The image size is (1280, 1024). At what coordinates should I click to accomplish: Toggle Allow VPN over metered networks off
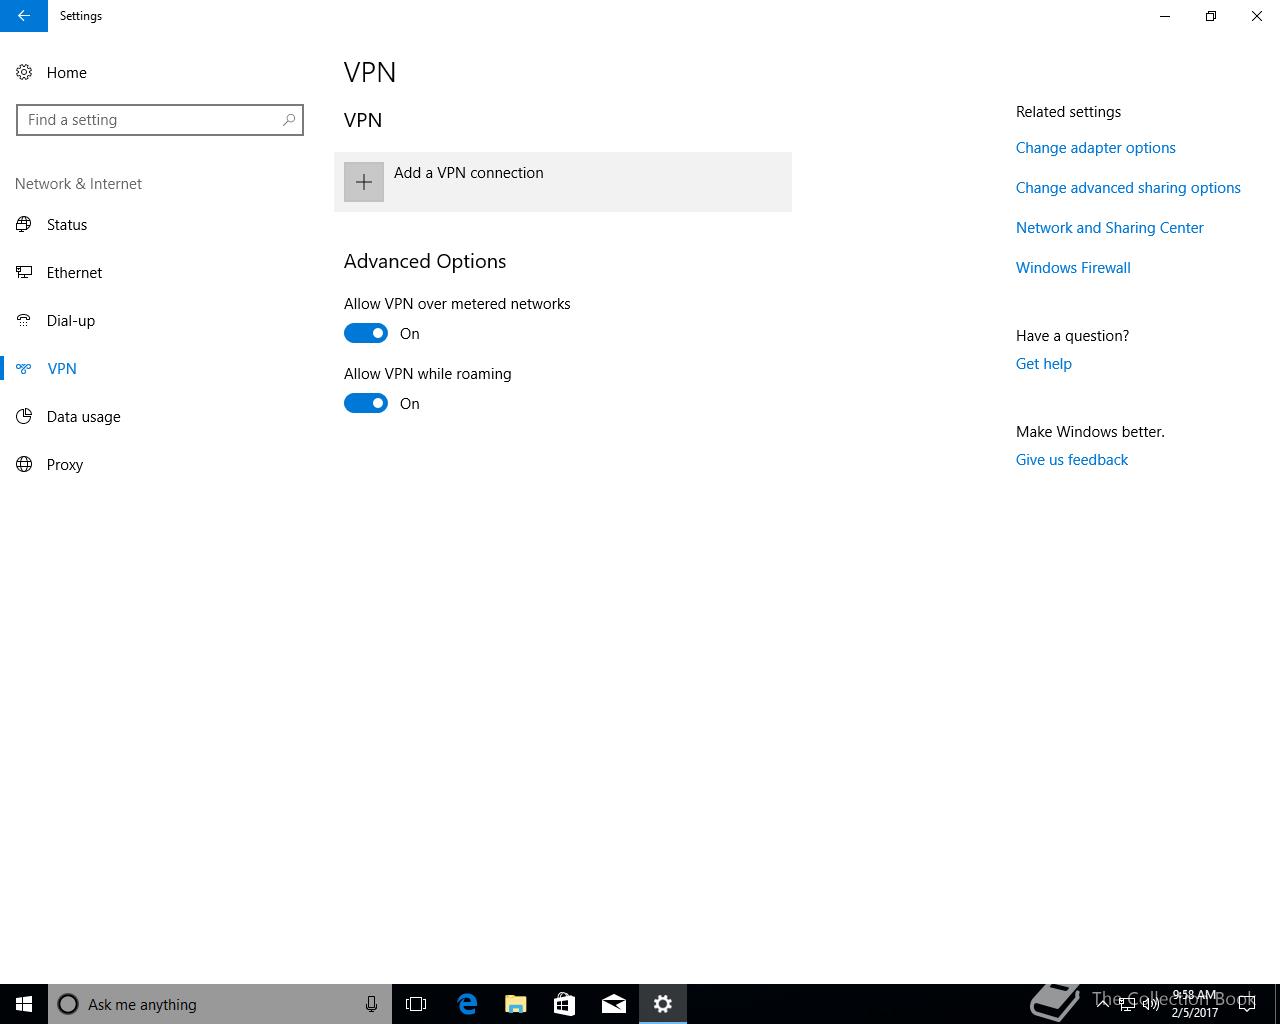(366, 333)
